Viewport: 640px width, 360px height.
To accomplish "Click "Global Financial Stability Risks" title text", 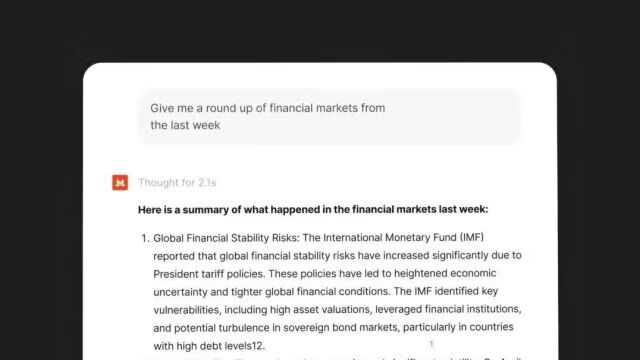I will click(x=226, y=238).
